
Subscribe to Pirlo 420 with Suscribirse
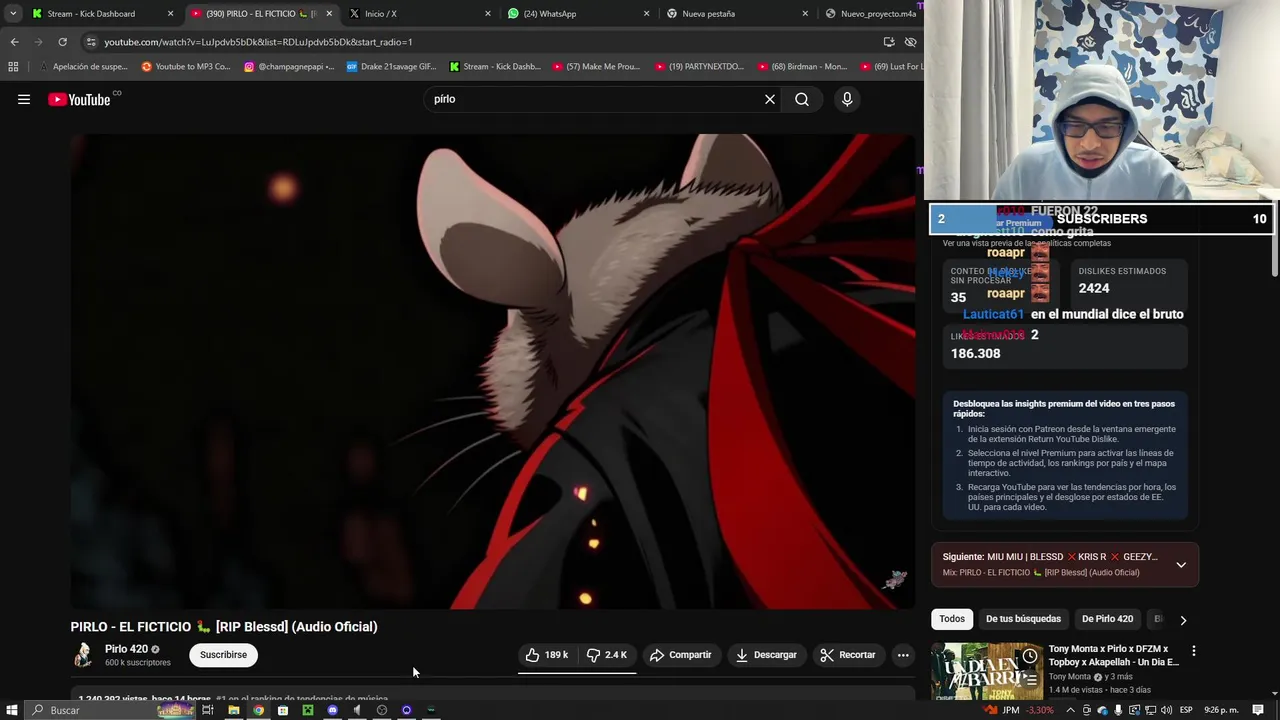coord(223,655)
